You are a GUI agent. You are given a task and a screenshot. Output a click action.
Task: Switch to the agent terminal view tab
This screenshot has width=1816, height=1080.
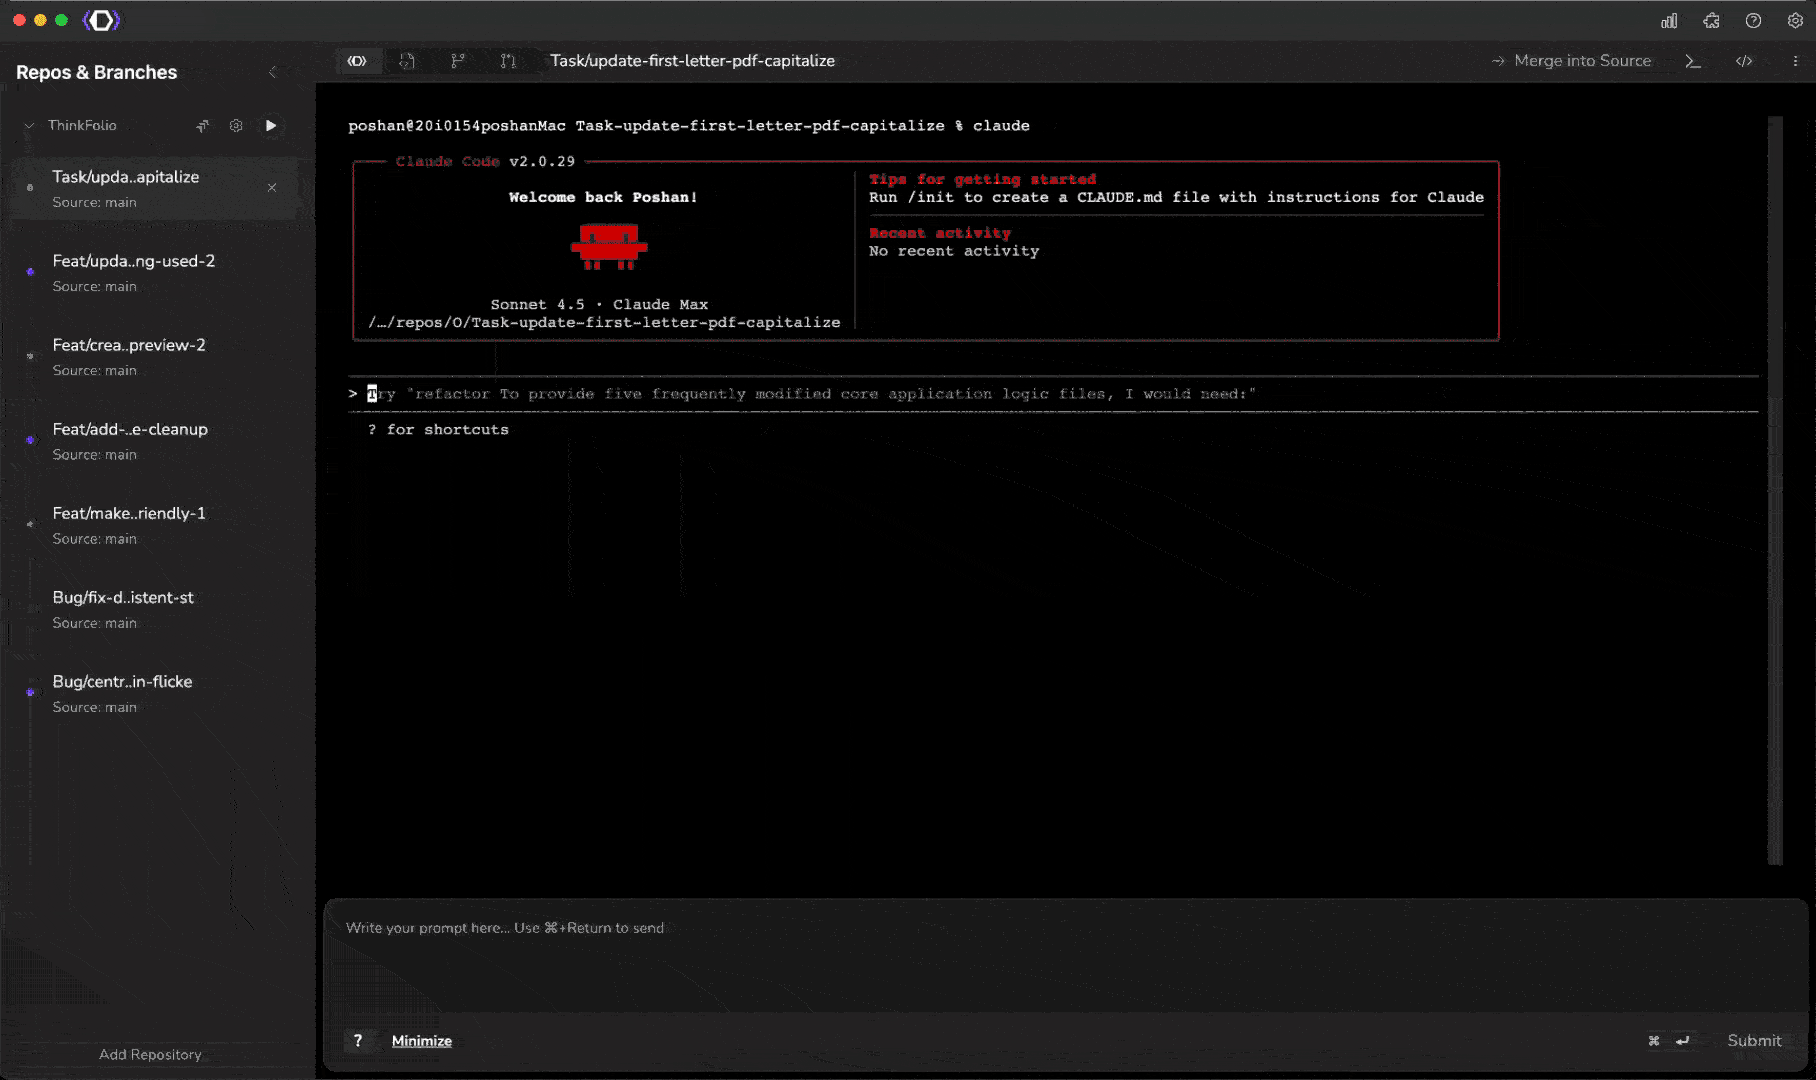point(357,61)
